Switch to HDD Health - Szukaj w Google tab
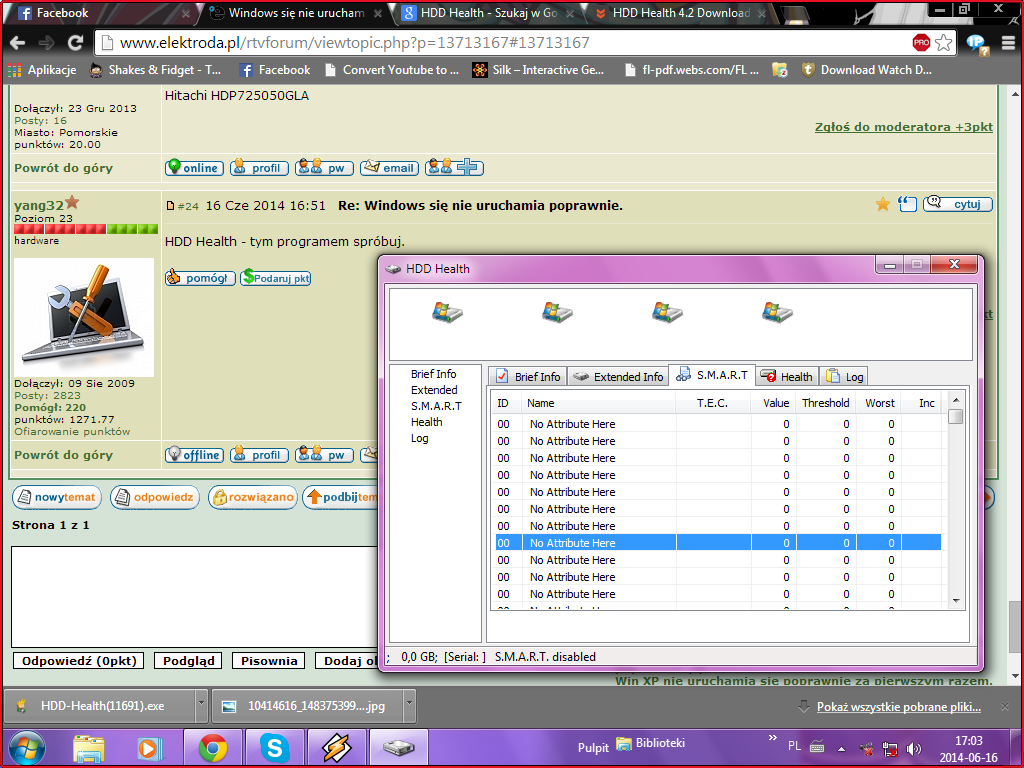 (487, 13)
